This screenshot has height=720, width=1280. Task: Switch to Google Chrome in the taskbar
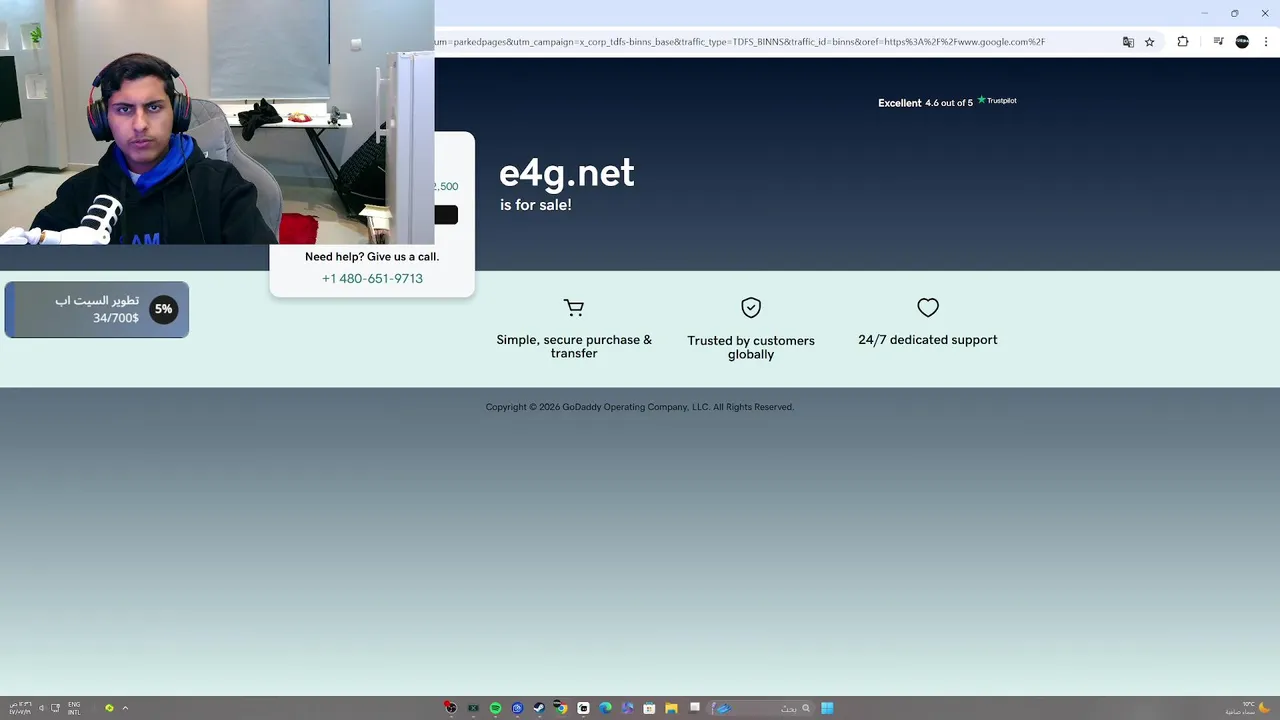coord(561,708)
